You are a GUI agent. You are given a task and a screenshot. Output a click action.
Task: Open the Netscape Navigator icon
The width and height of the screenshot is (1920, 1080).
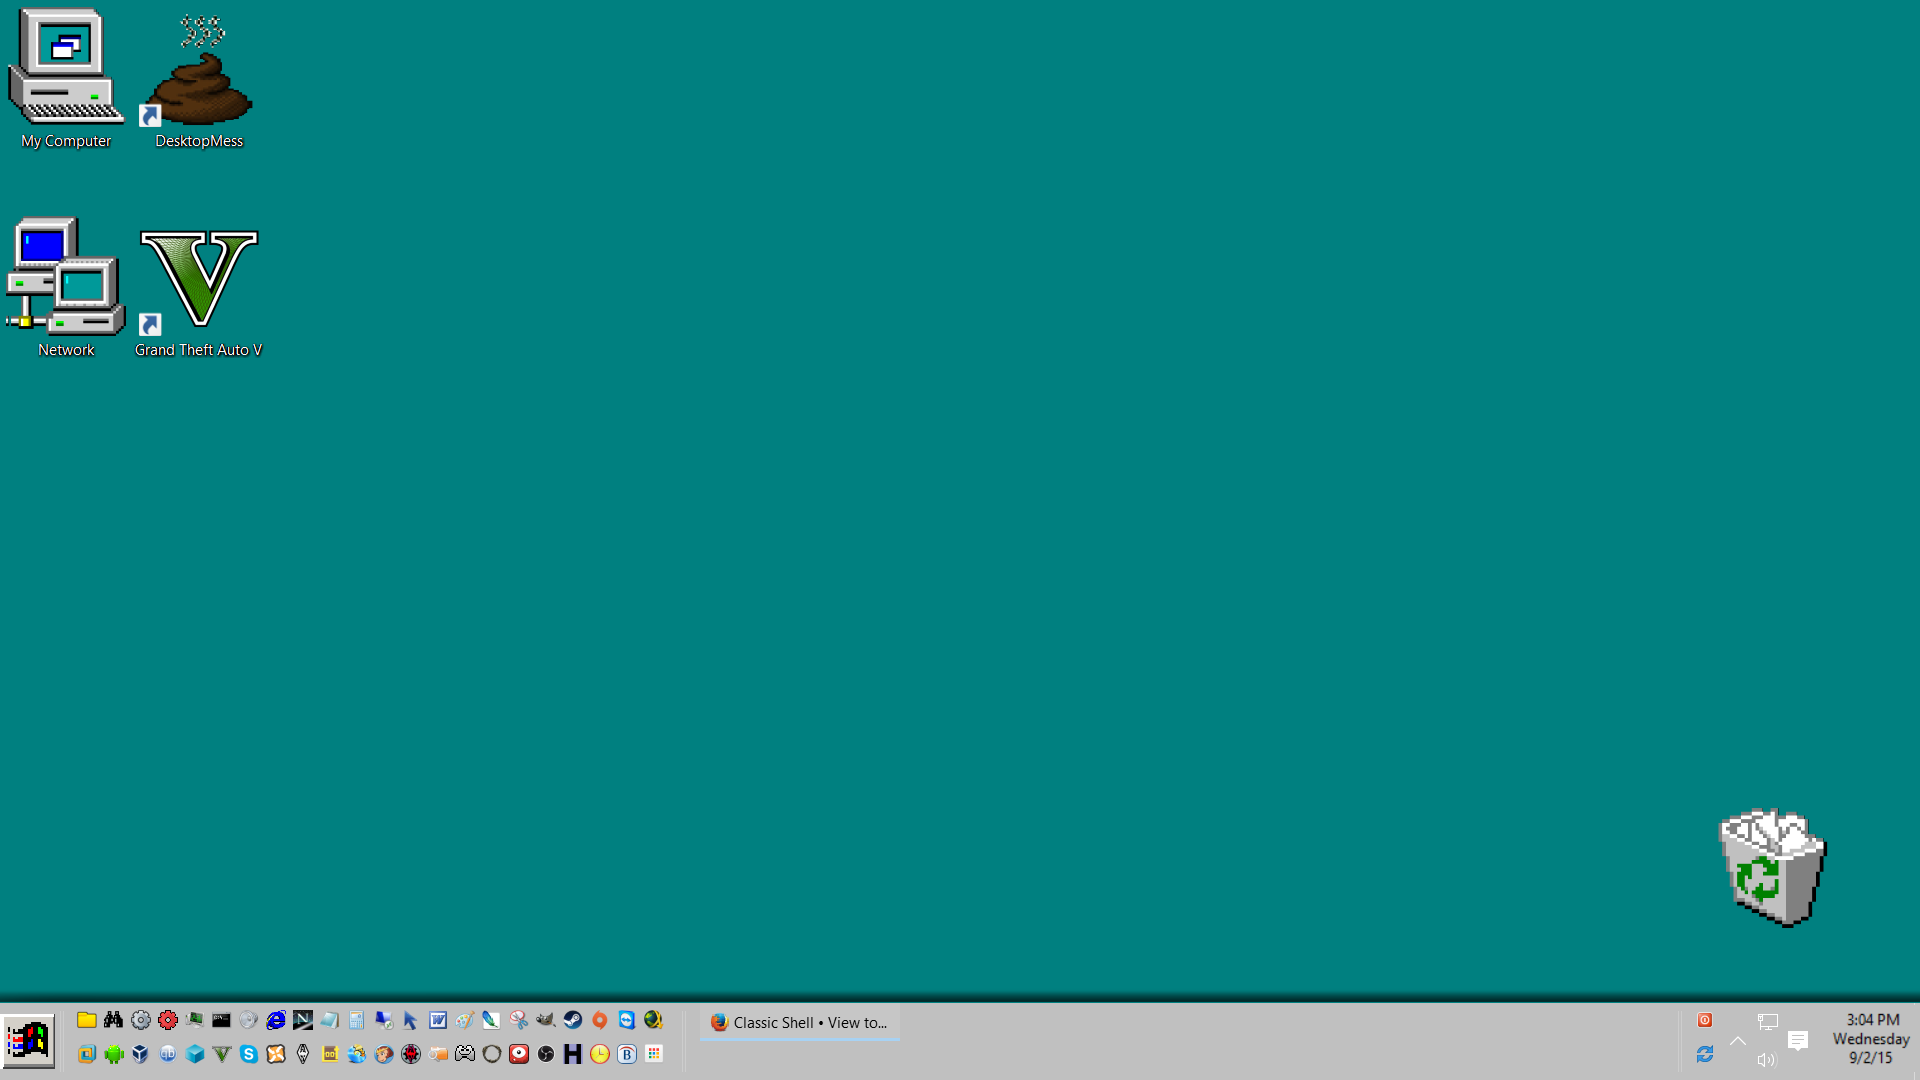tap(303, 1020)
